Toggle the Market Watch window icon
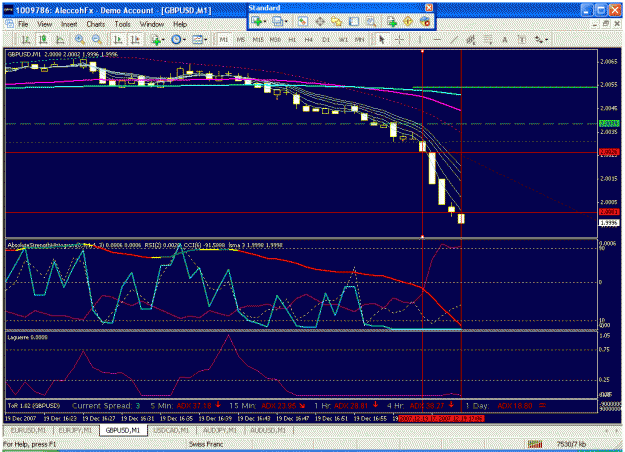The width and height of the screenshot is (625, 452). coord(303,22)
